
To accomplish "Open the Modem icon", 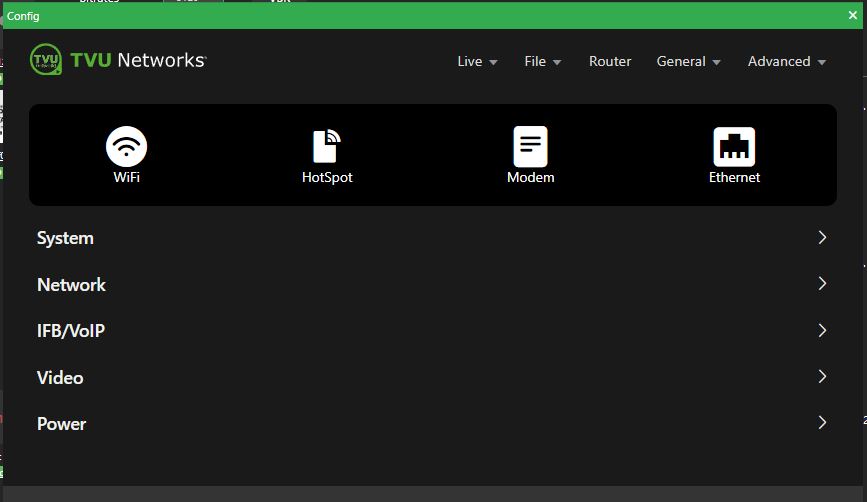I will pyautogui.click(x=530, y=147).
